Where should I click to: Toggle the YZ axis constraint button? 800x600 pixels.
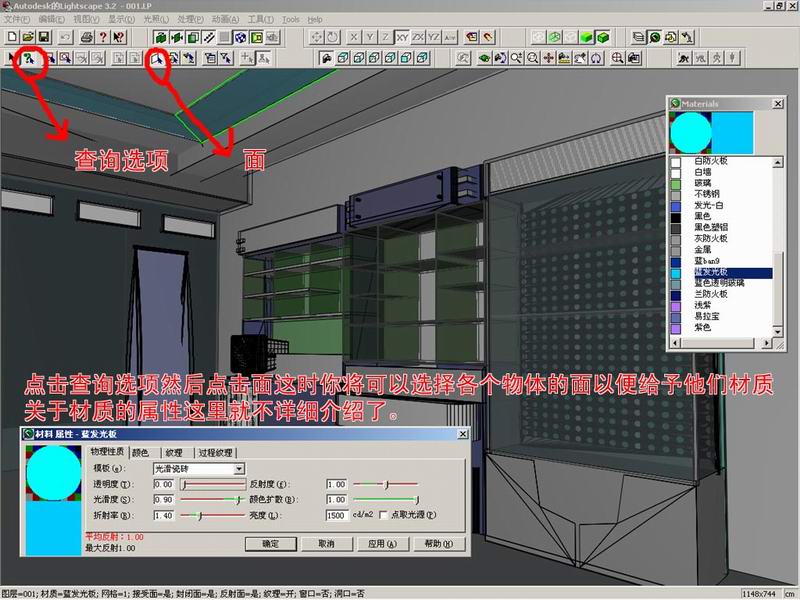click(434, 37)
